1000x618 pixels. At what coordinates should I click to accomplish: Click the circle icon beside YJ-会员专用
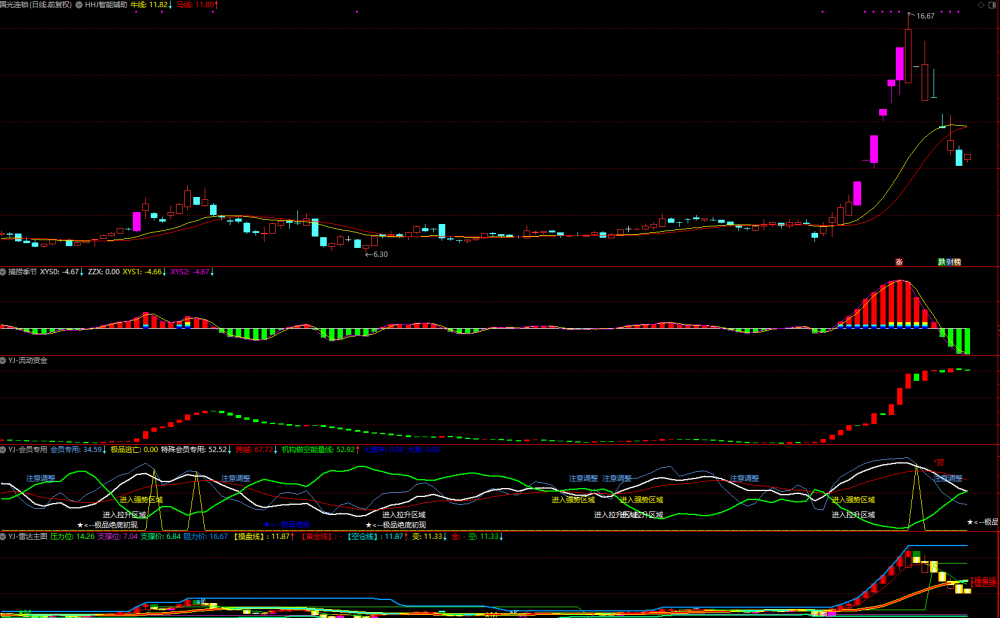(x=3, y=450)
